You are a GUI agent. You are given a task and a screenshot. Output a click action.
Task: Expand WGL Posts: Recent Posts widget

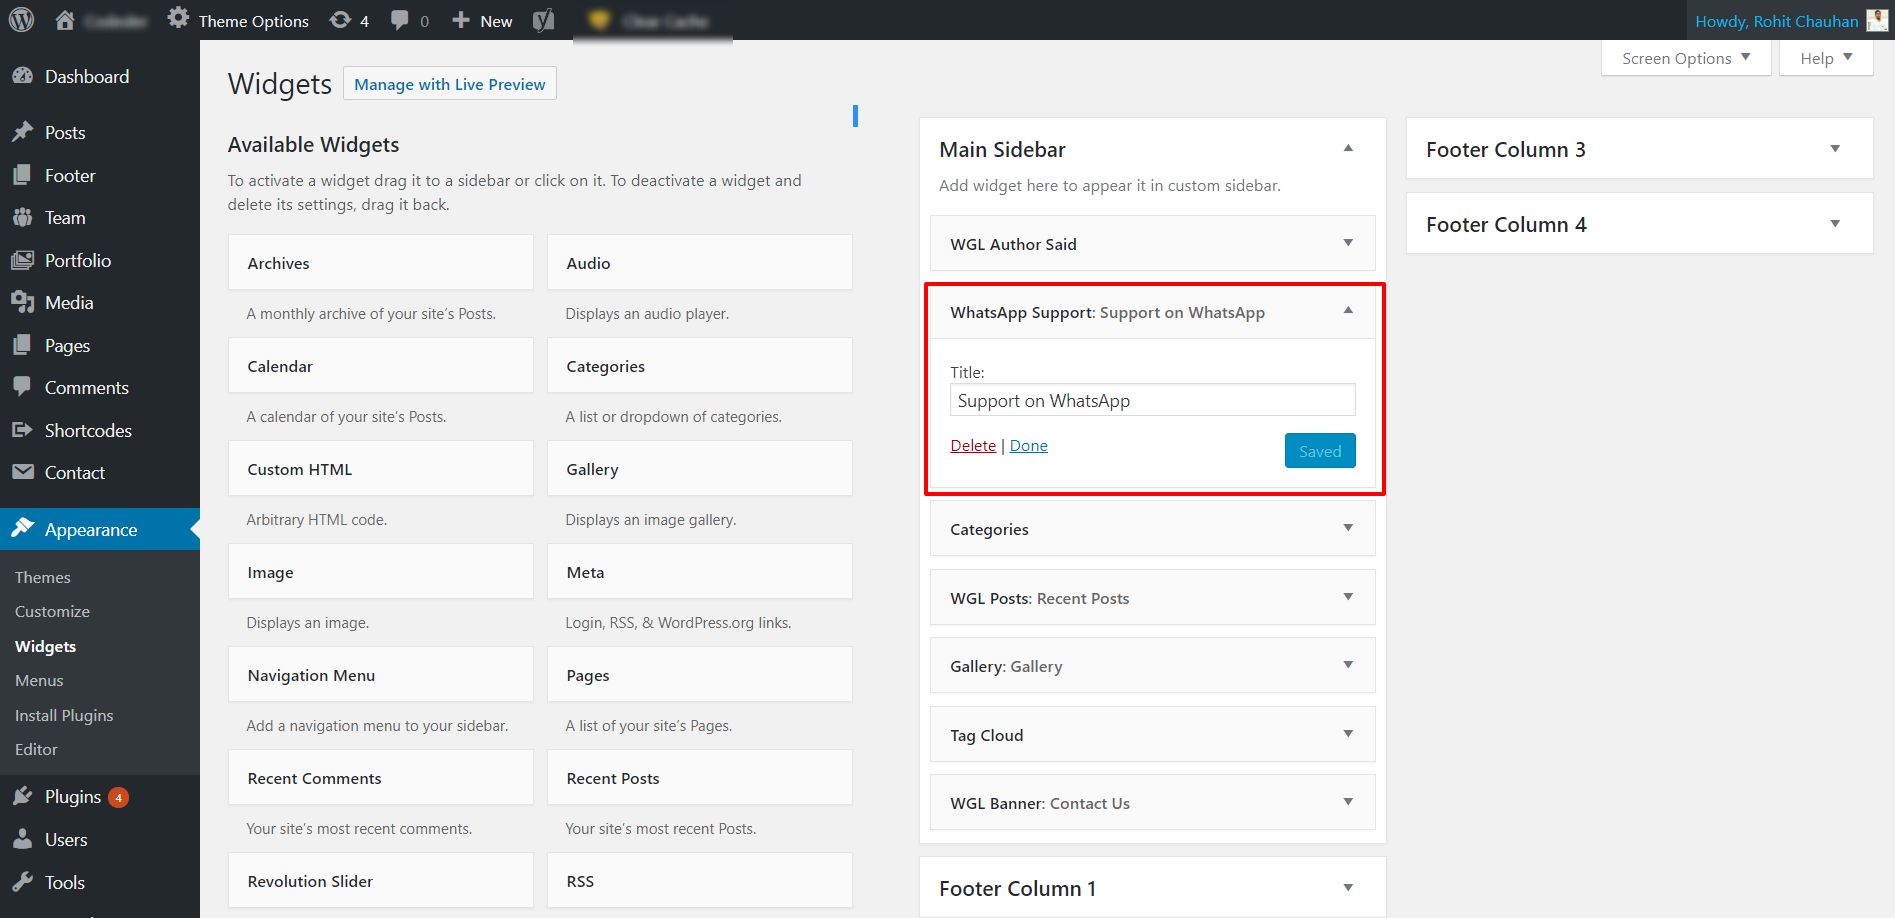(x=1348, y=597)
